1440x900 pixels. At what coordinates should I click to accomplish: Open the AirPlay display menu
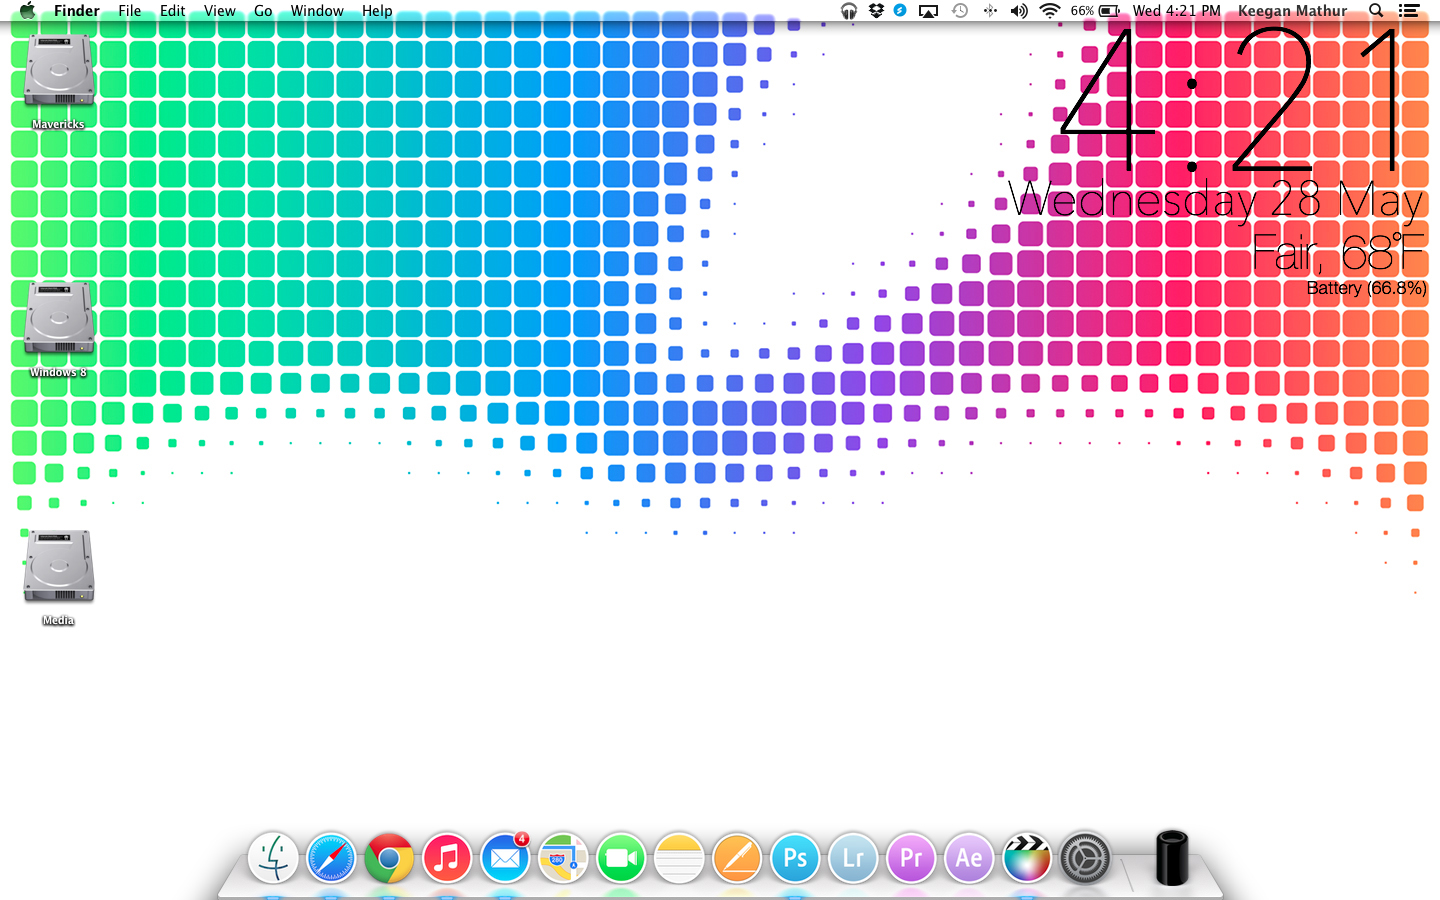[x=929, y=11]
